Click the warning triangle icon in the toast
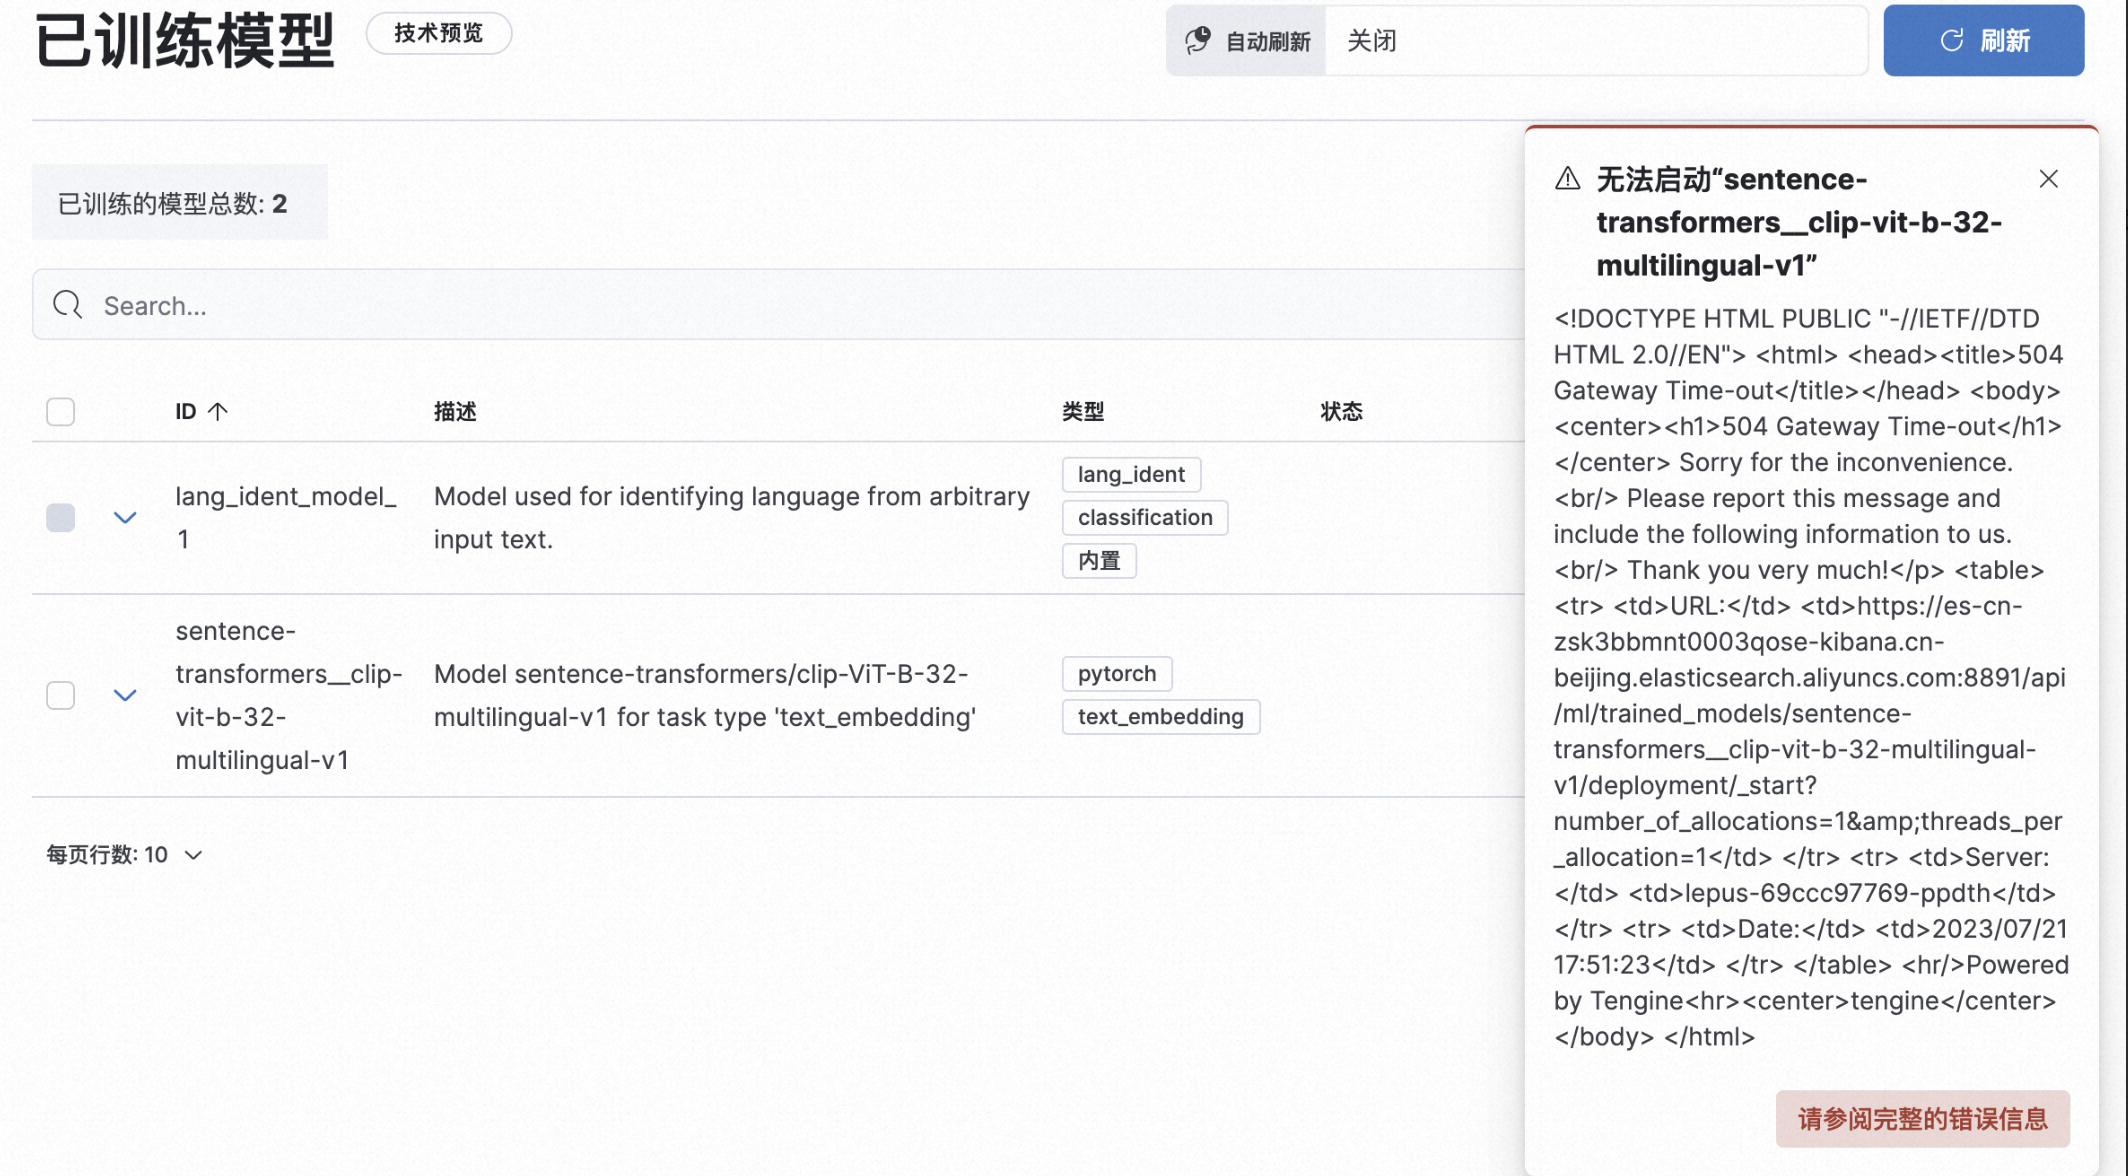The width and height of the screenshot is (2128, 1176). click(x=1567, y=179)
